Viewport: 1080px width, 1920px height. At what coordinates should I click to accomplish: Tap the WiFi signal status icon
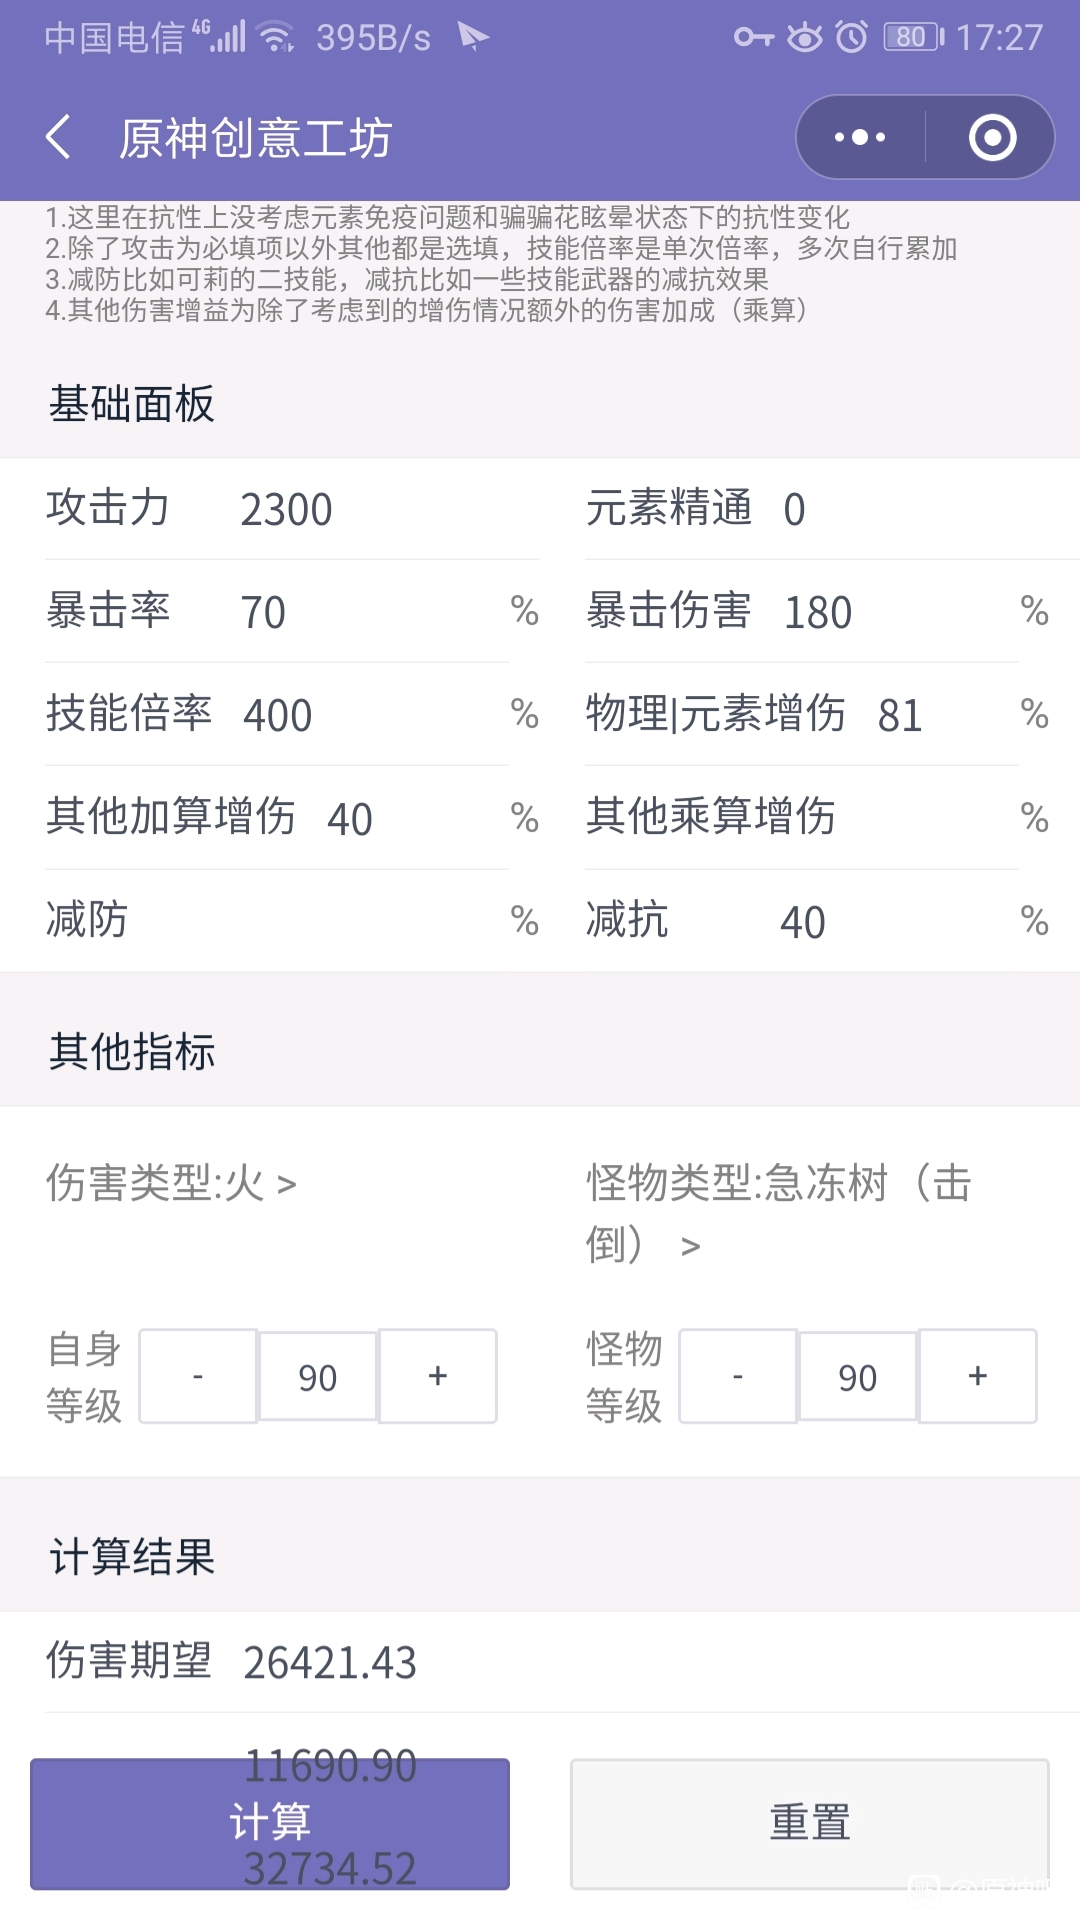tap(275, 37)
